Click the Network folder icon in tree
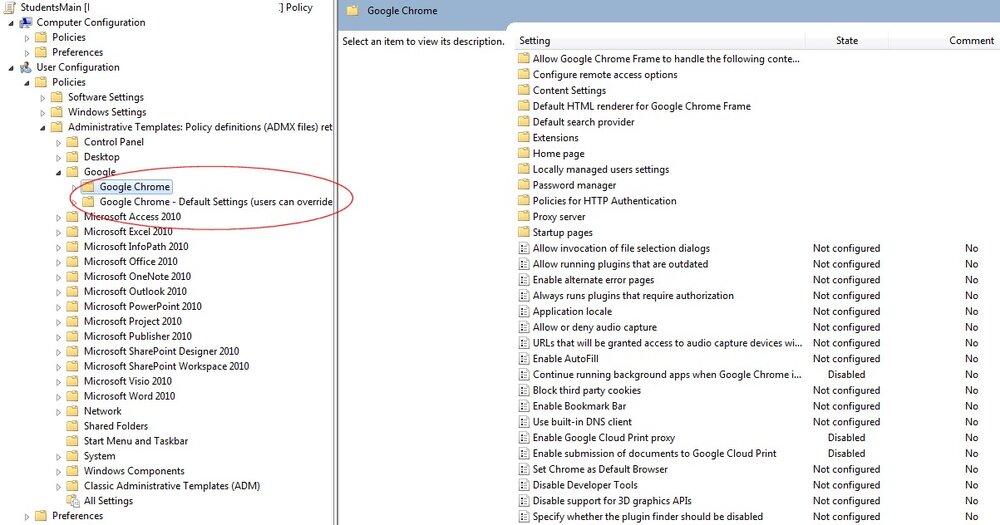 (73, 411)
